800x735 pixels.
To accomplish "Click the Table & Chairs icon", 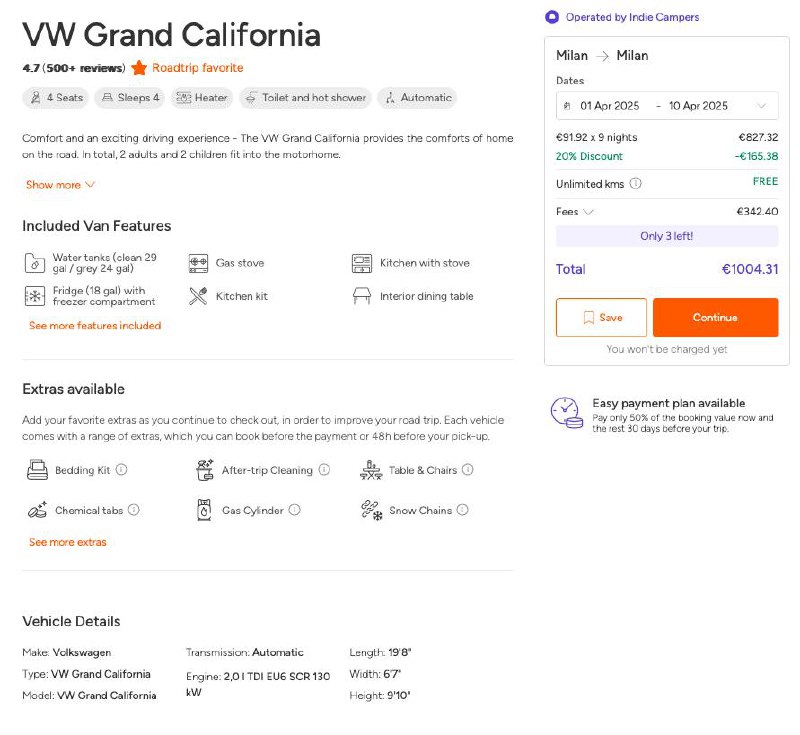I will [x=371, y=470].
